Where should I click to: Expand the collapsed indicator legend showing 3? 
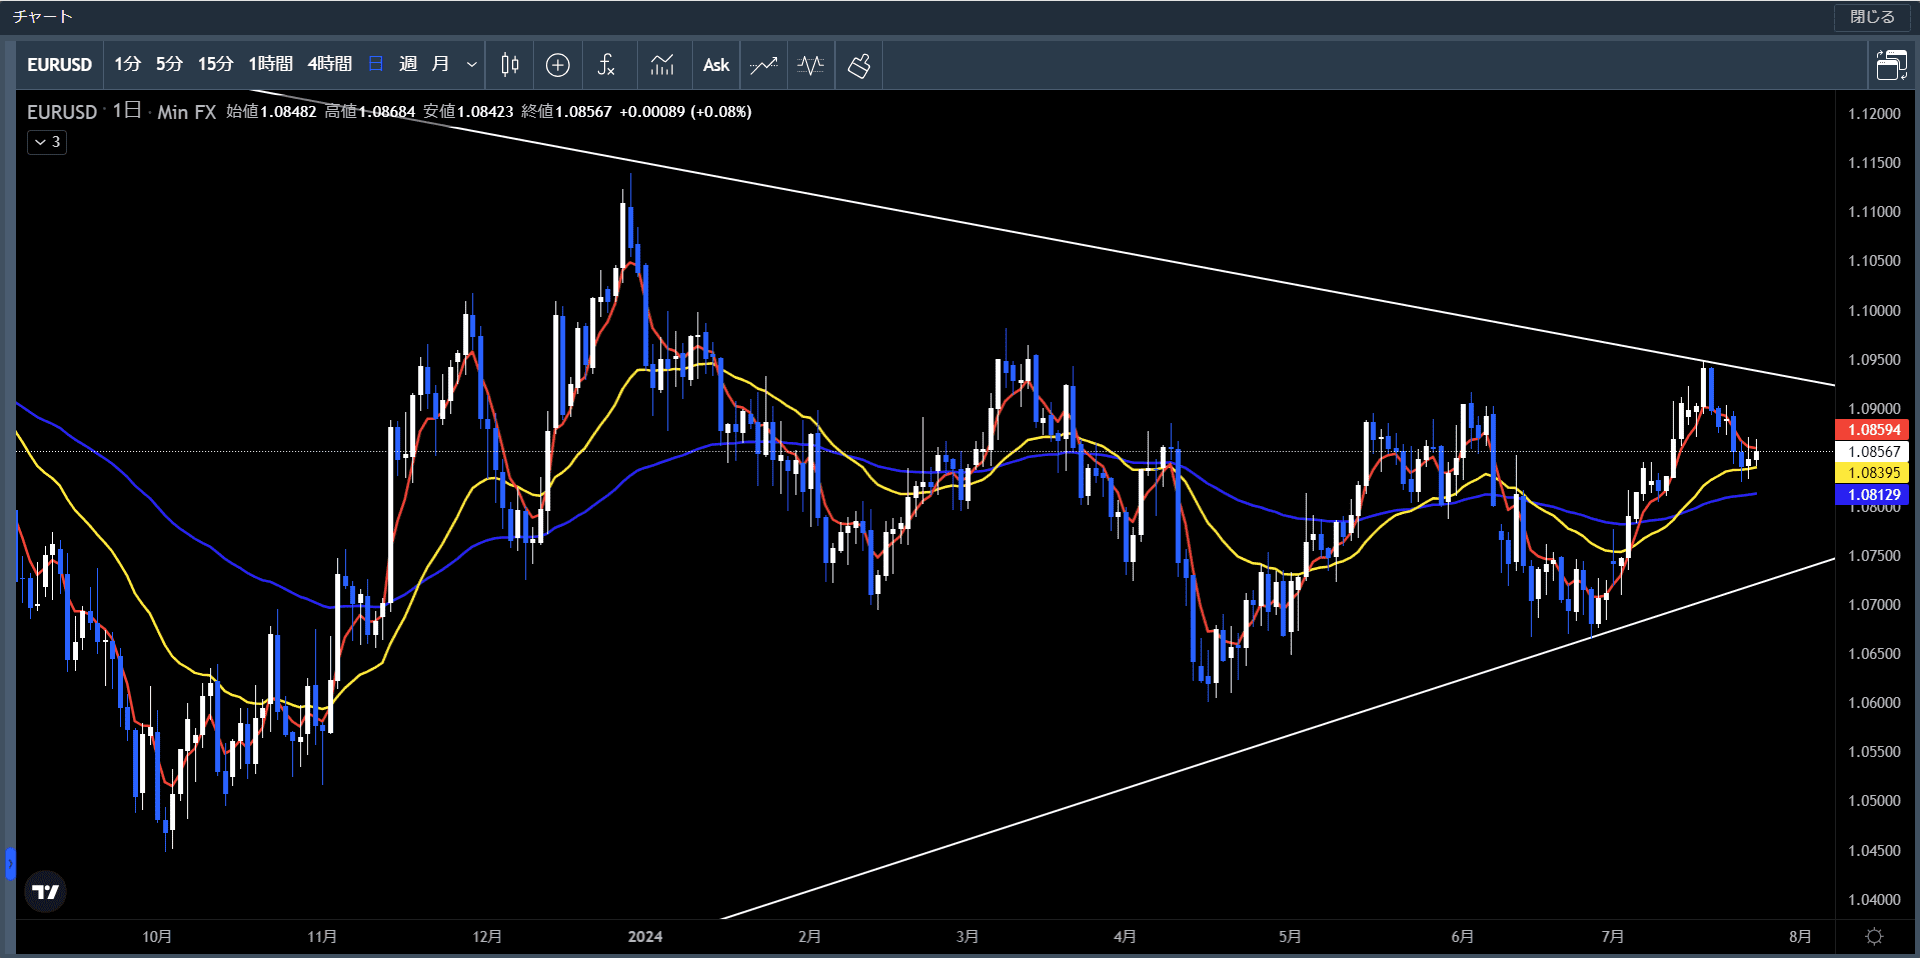(x=47, y=142)
